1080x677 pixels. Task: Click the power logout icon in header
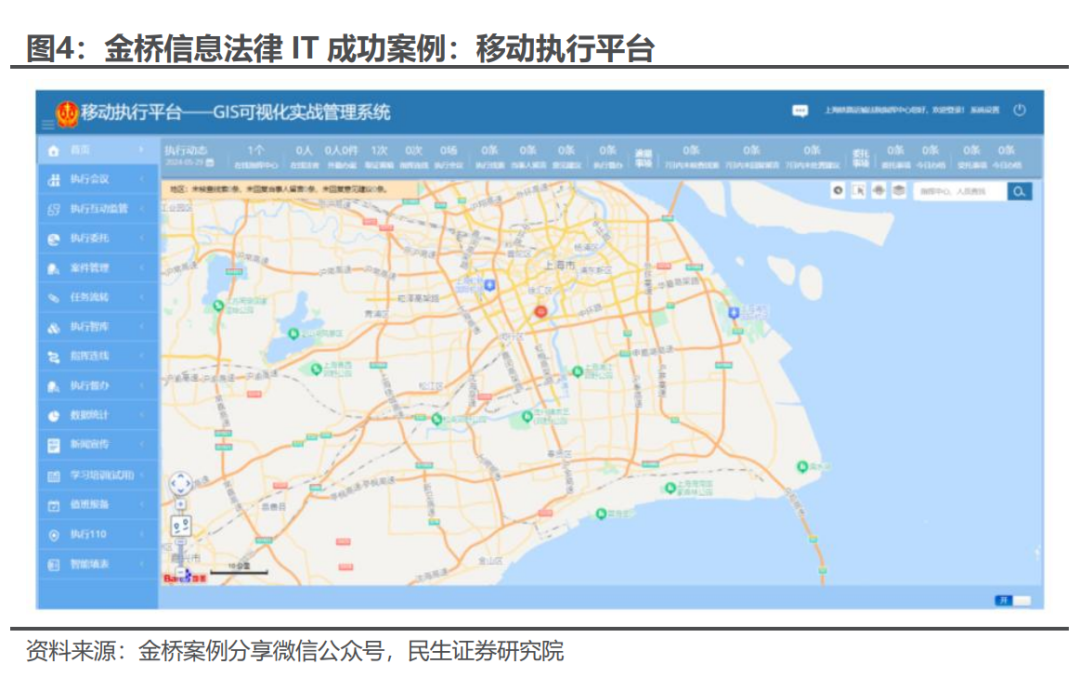tap(1019, 110)
